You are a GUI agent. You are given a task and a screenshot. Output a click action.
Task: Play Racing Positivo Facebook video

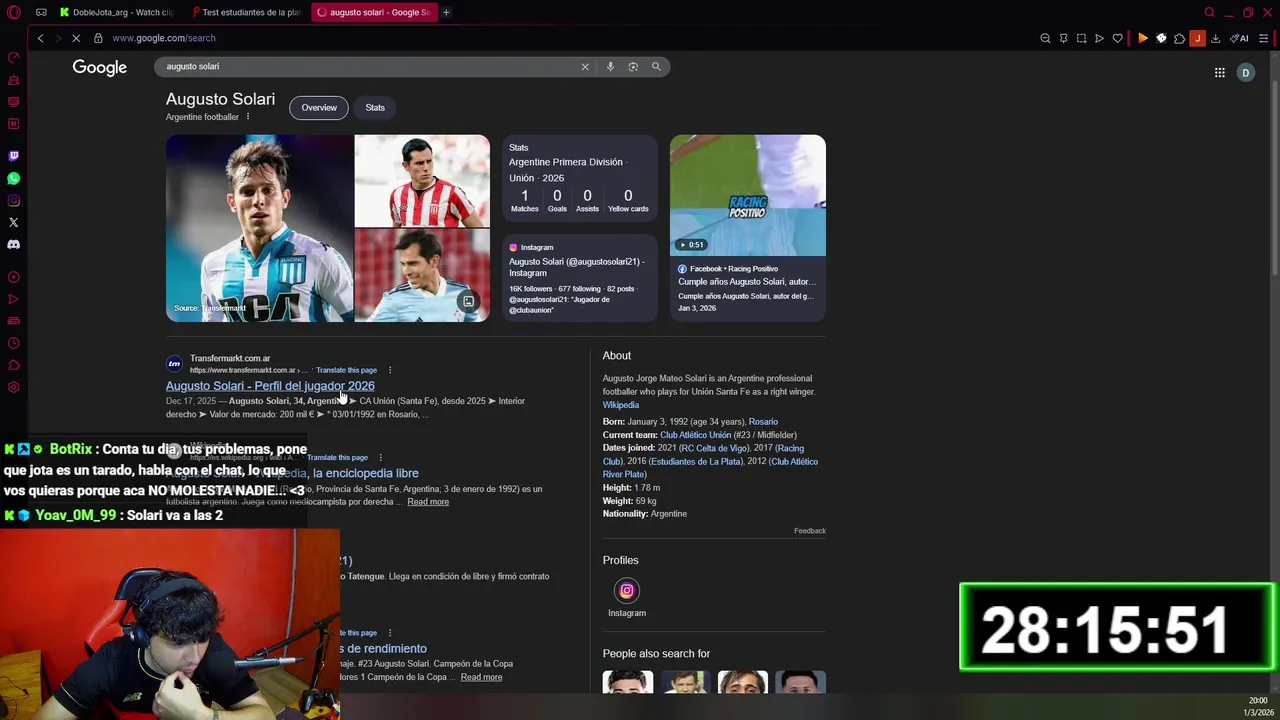click(748, 196)
